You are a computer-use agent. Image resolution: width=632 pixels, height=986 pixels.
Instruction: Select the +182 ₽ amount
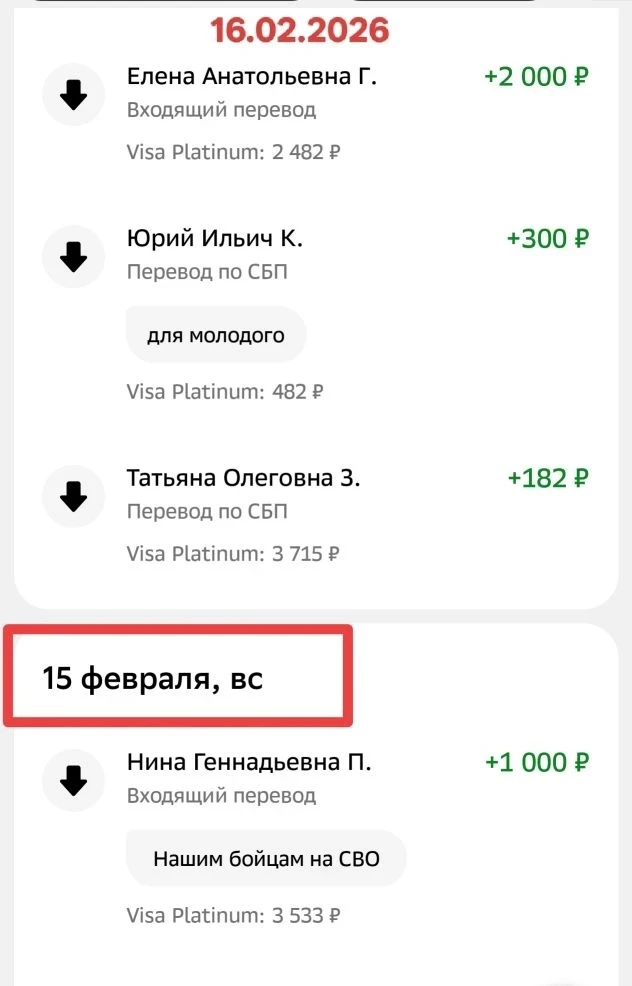tap(548, 478)
